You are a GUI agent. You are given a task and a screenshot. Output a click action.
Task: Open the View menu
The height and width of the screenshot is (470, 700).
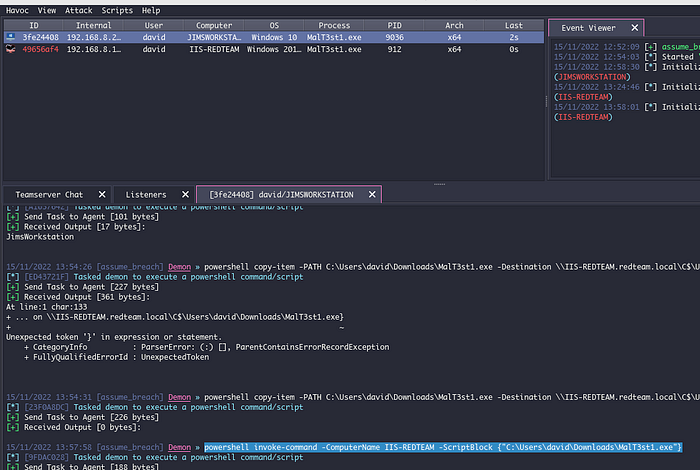click(46, 10)
